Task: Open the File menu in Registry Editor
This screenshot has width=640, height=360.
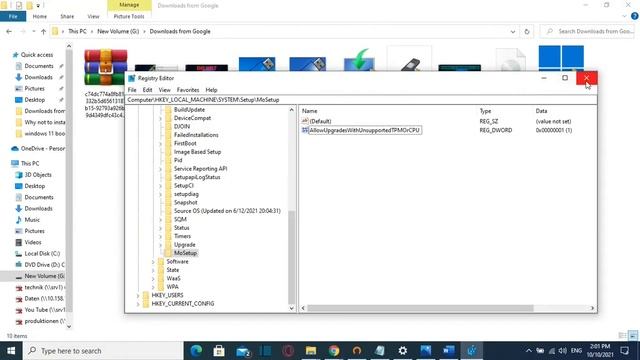Action: click(x=132, y=90)
